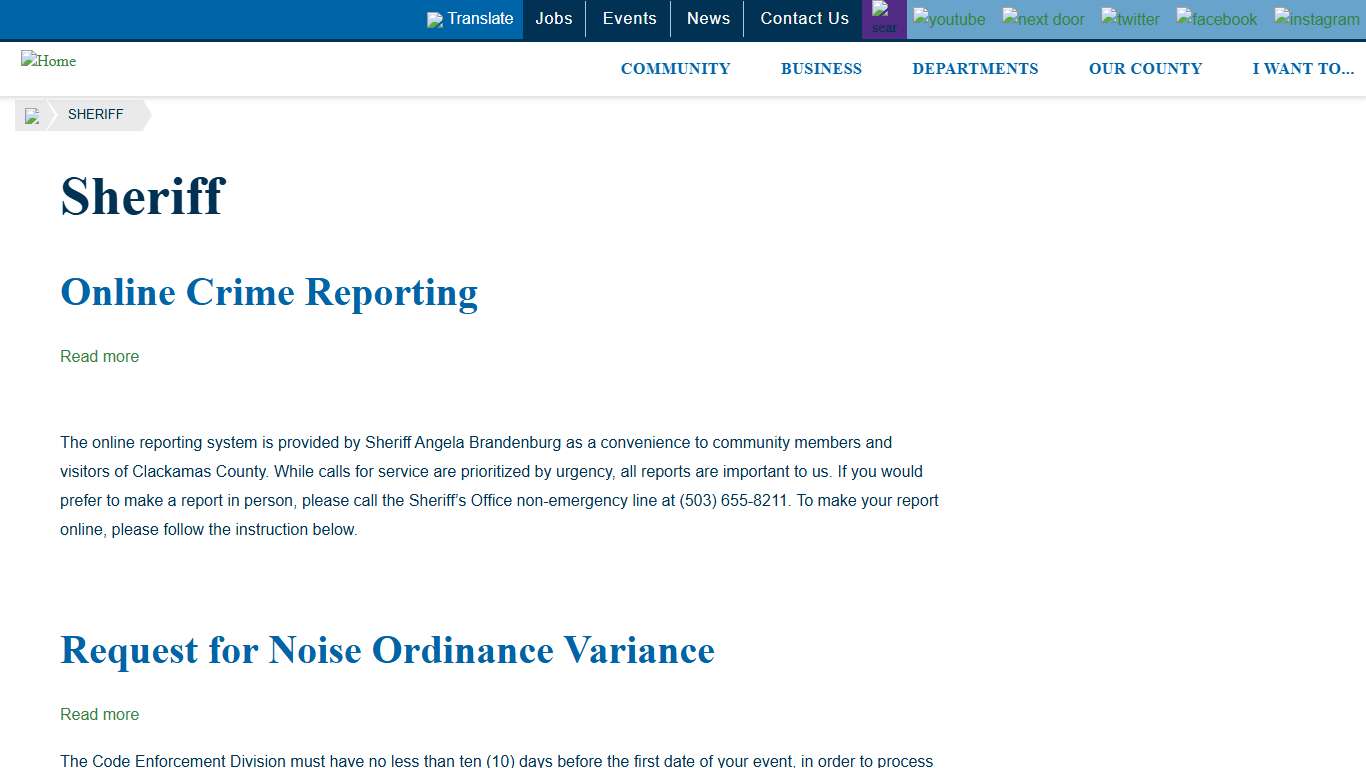Open the Translate language option
The image size is (1366, 768).
click(470, 19)
